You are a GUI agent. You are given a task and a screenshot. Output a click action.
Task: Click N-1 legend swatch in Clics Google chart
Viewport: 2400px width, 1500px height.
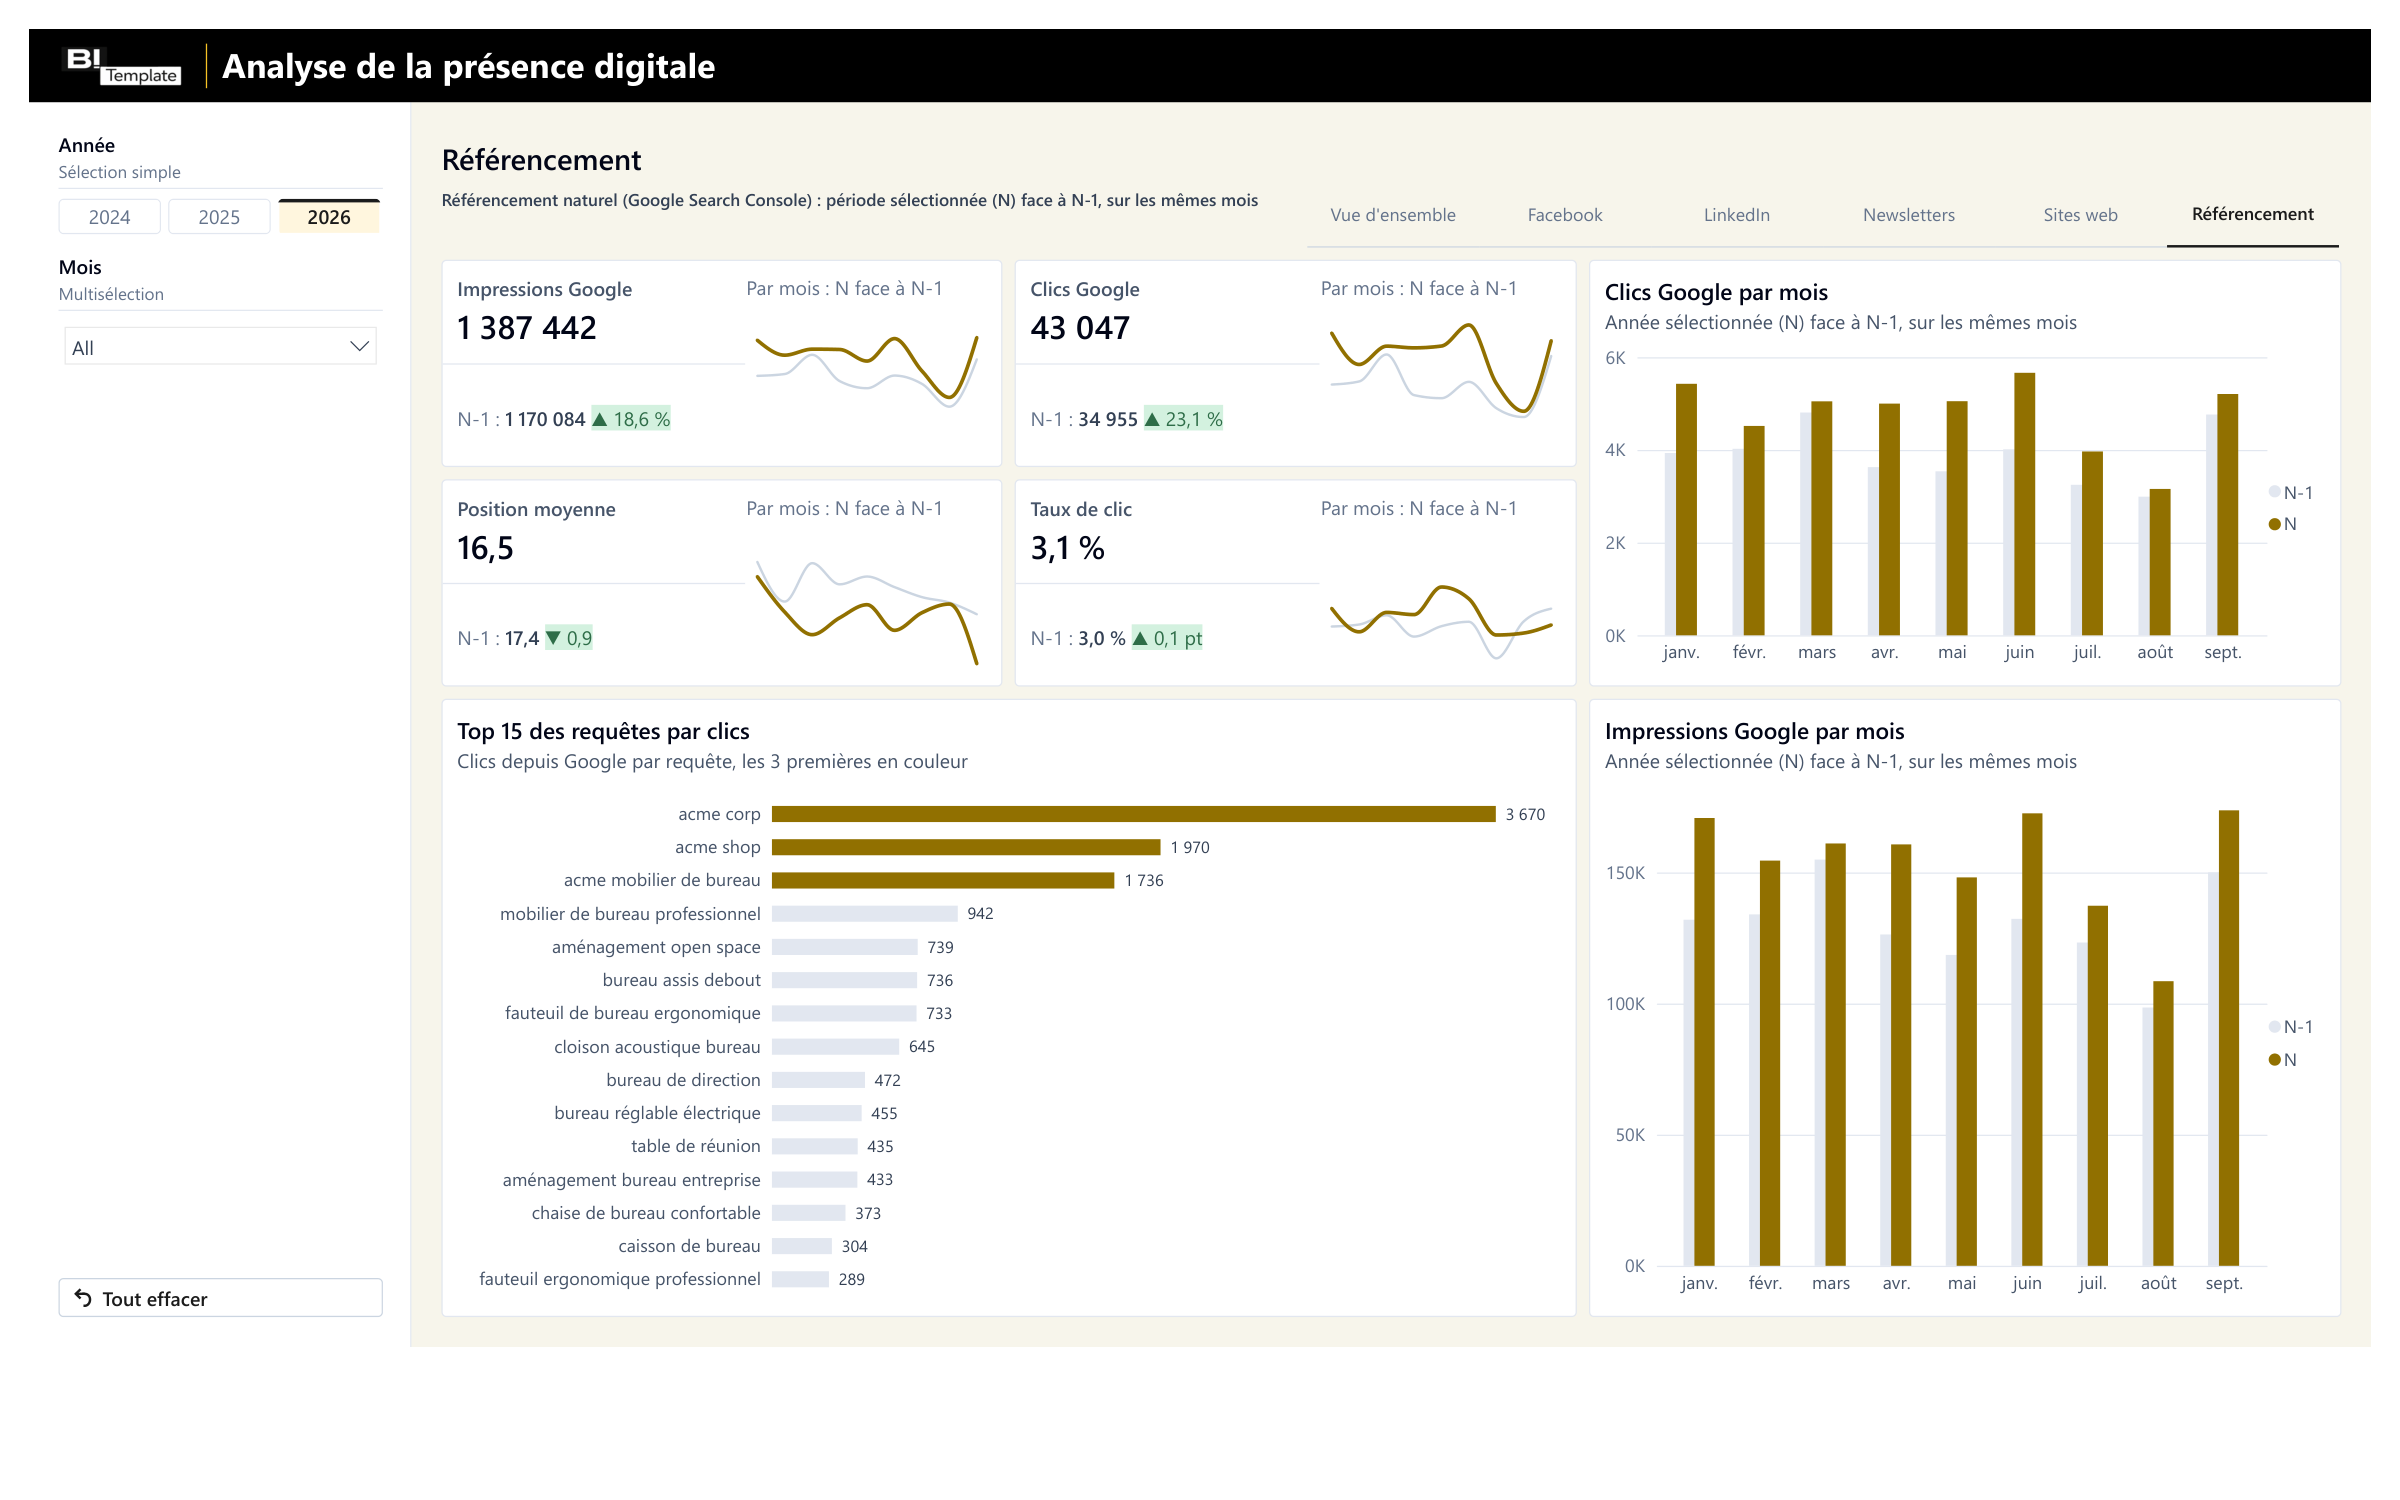click(2274, 492)
